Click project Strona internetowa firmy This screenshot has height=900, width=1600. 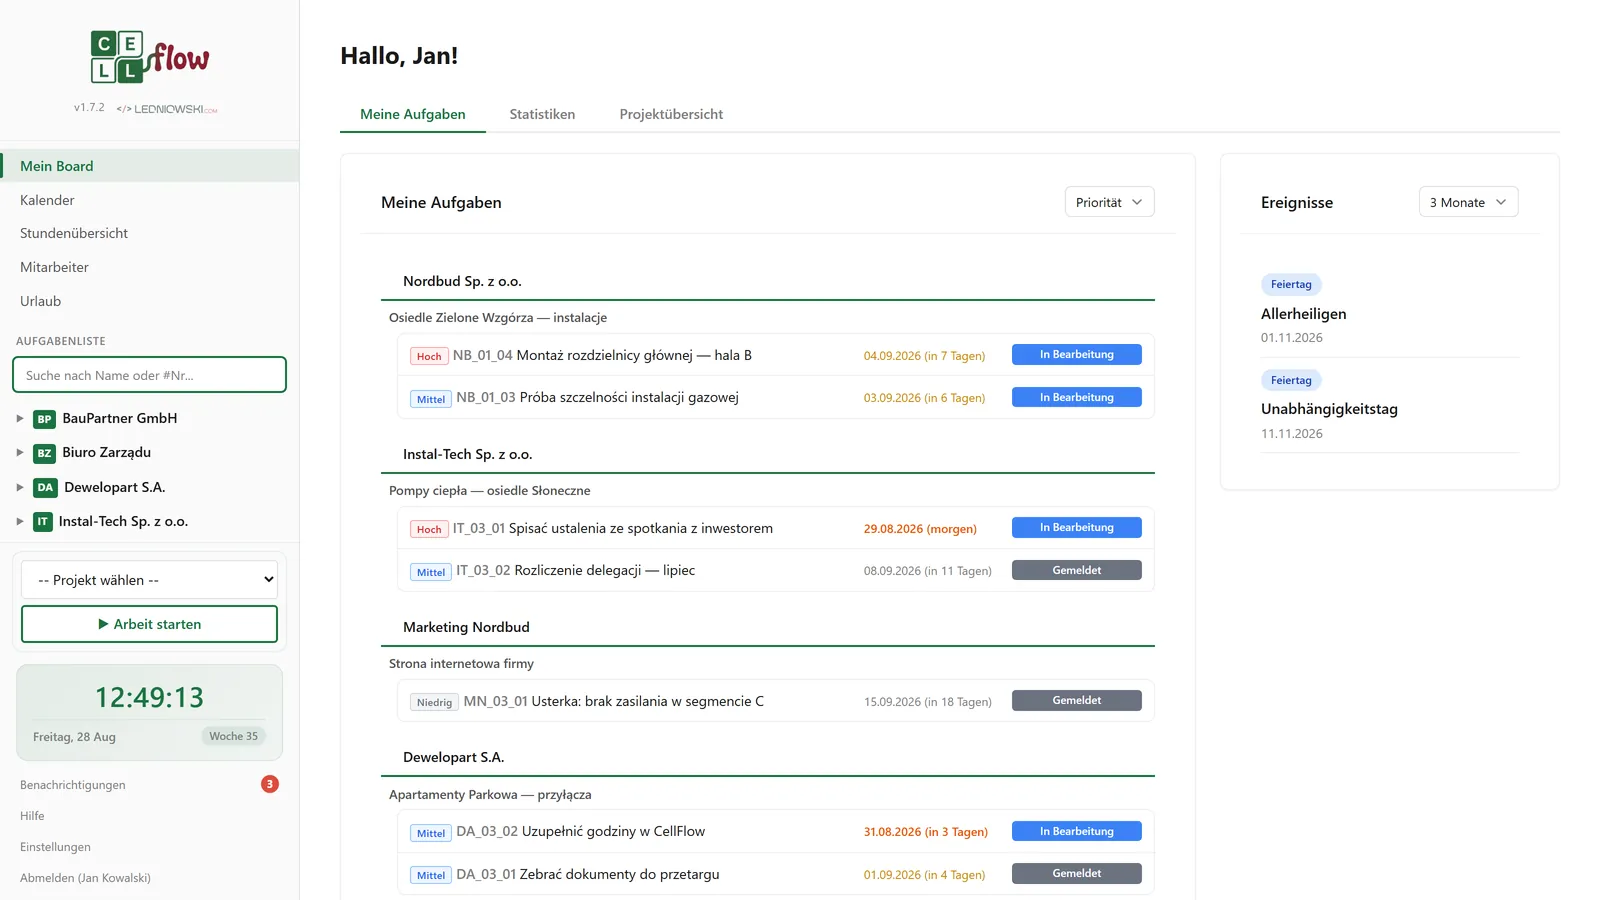click(x=461, y=664)
